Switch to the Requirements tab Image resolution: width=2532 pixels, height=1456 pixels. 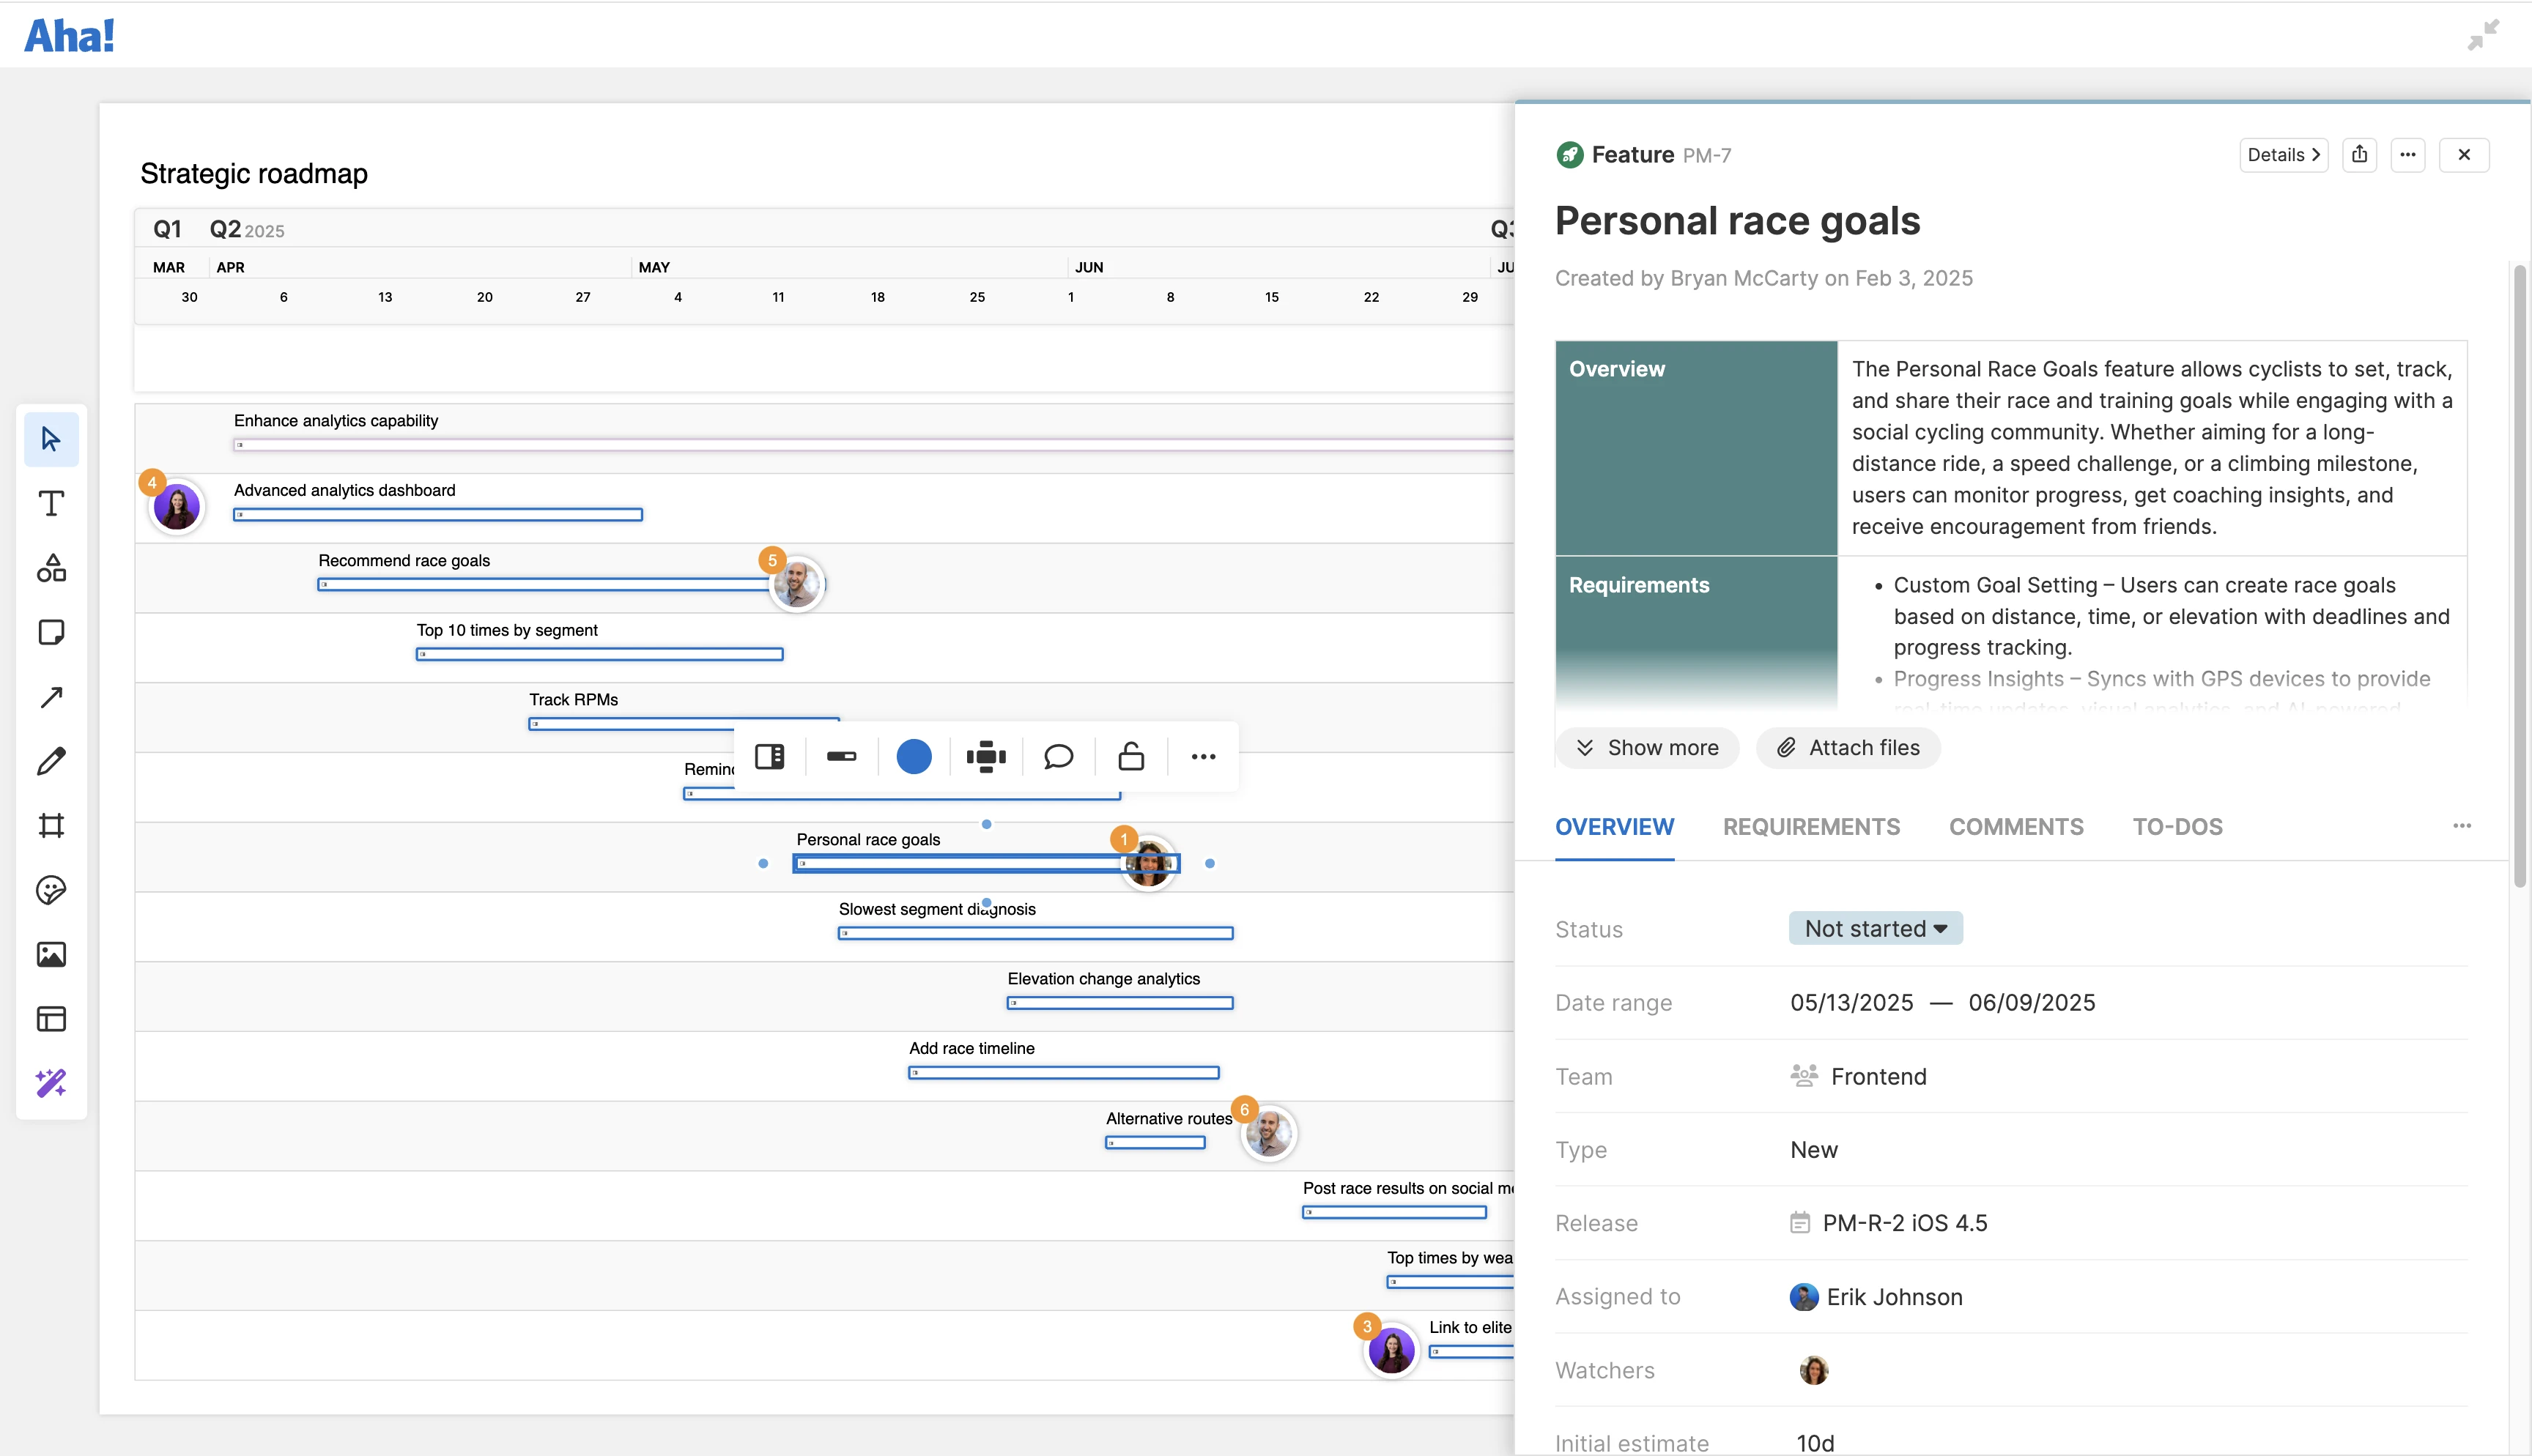tap(1811, 827)
